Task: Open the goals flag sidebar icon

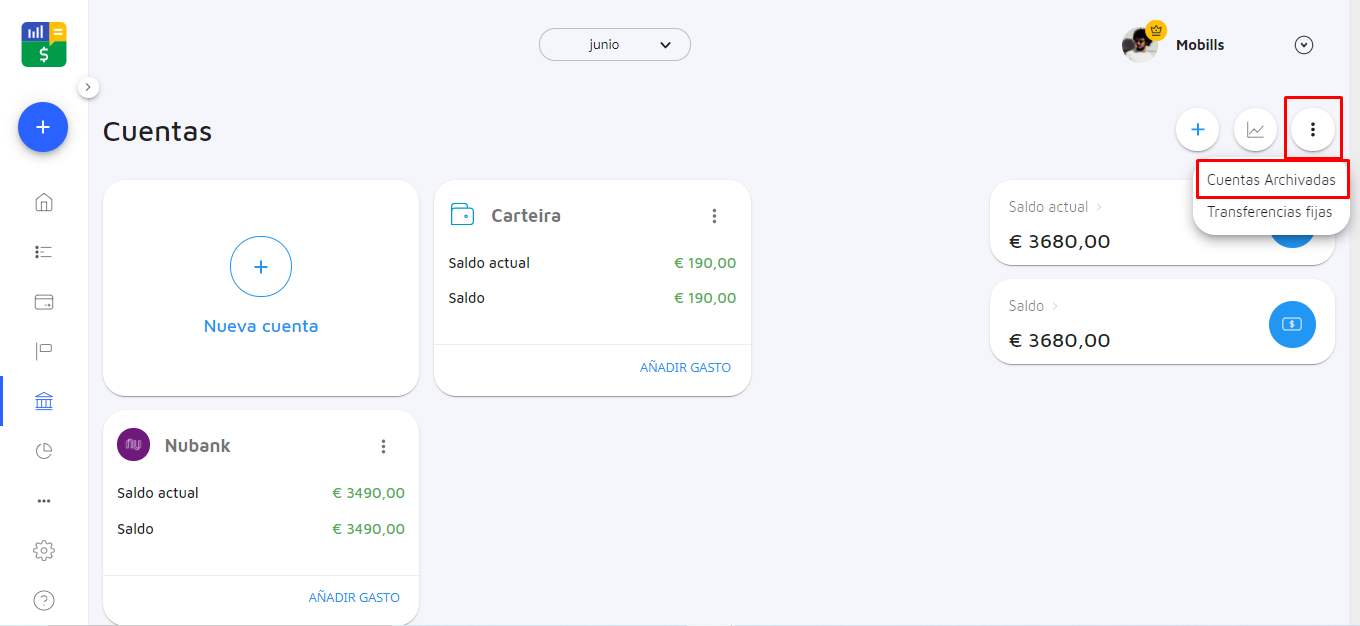Action: [x=44, y=351]
